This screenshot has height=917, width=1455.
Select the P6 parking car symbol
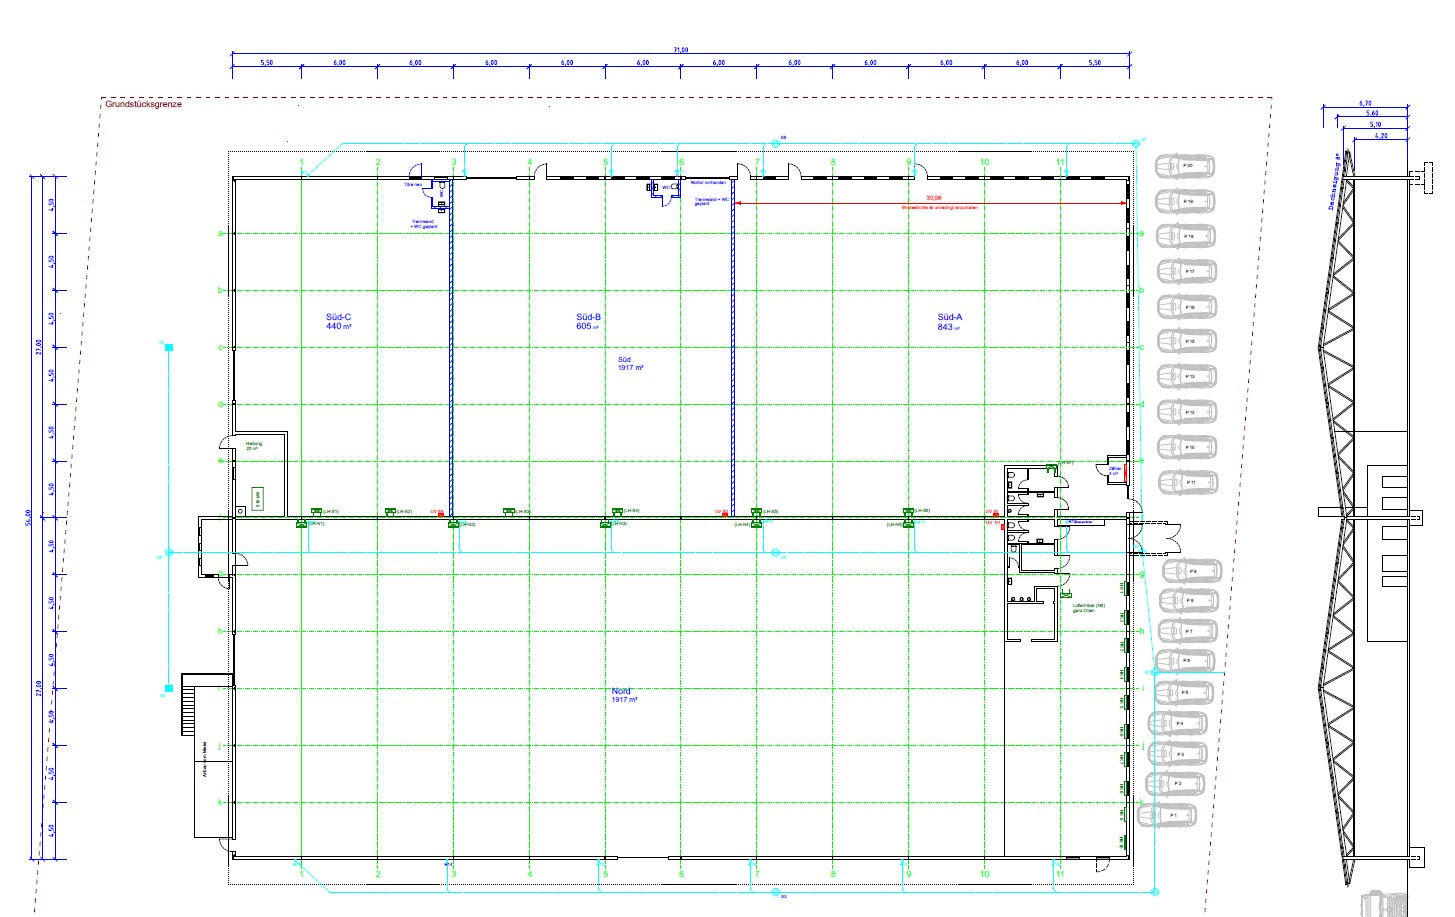point(1184,662)
